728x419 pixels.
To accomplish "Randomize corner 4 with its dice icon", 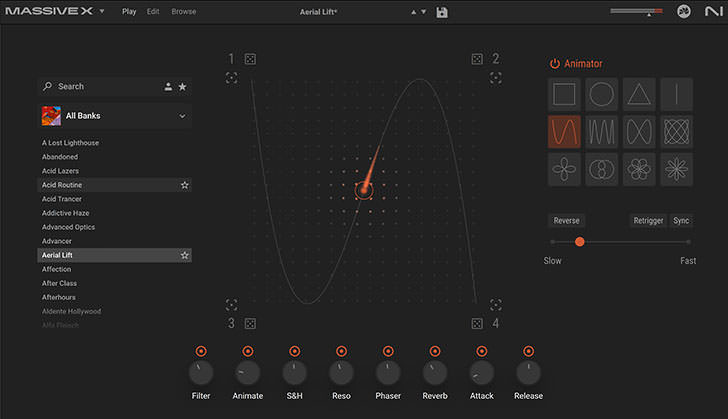I will [477, 323].
